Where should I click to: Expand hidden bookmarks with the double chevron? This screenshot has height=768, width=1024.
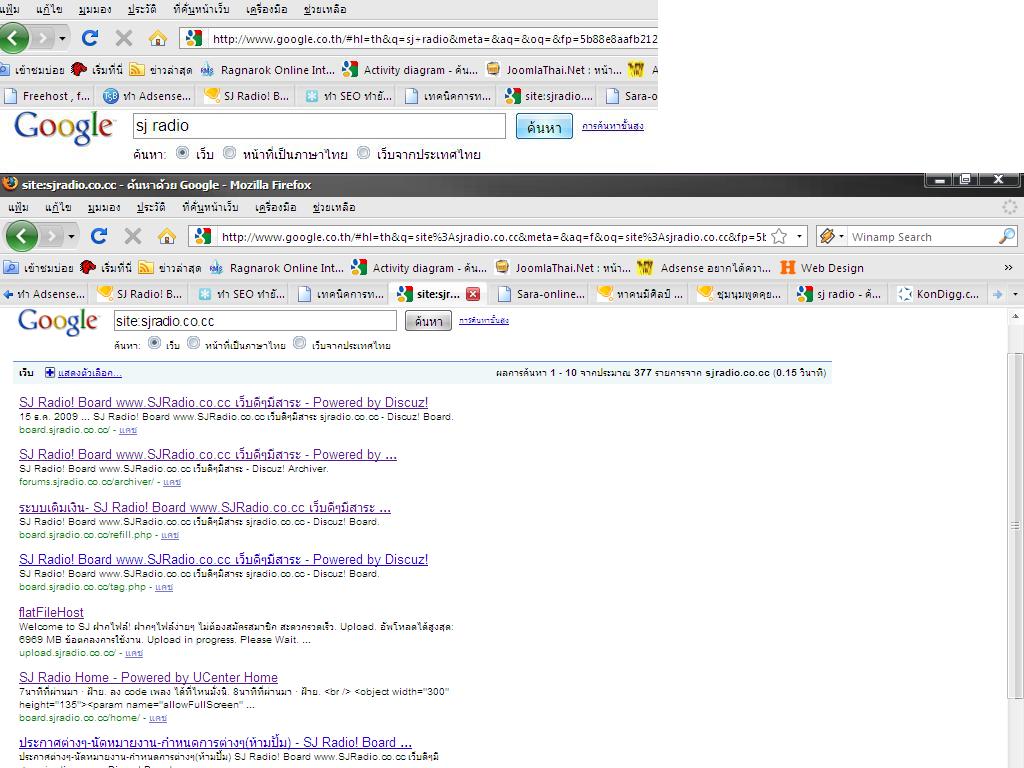pos(1008,268)
